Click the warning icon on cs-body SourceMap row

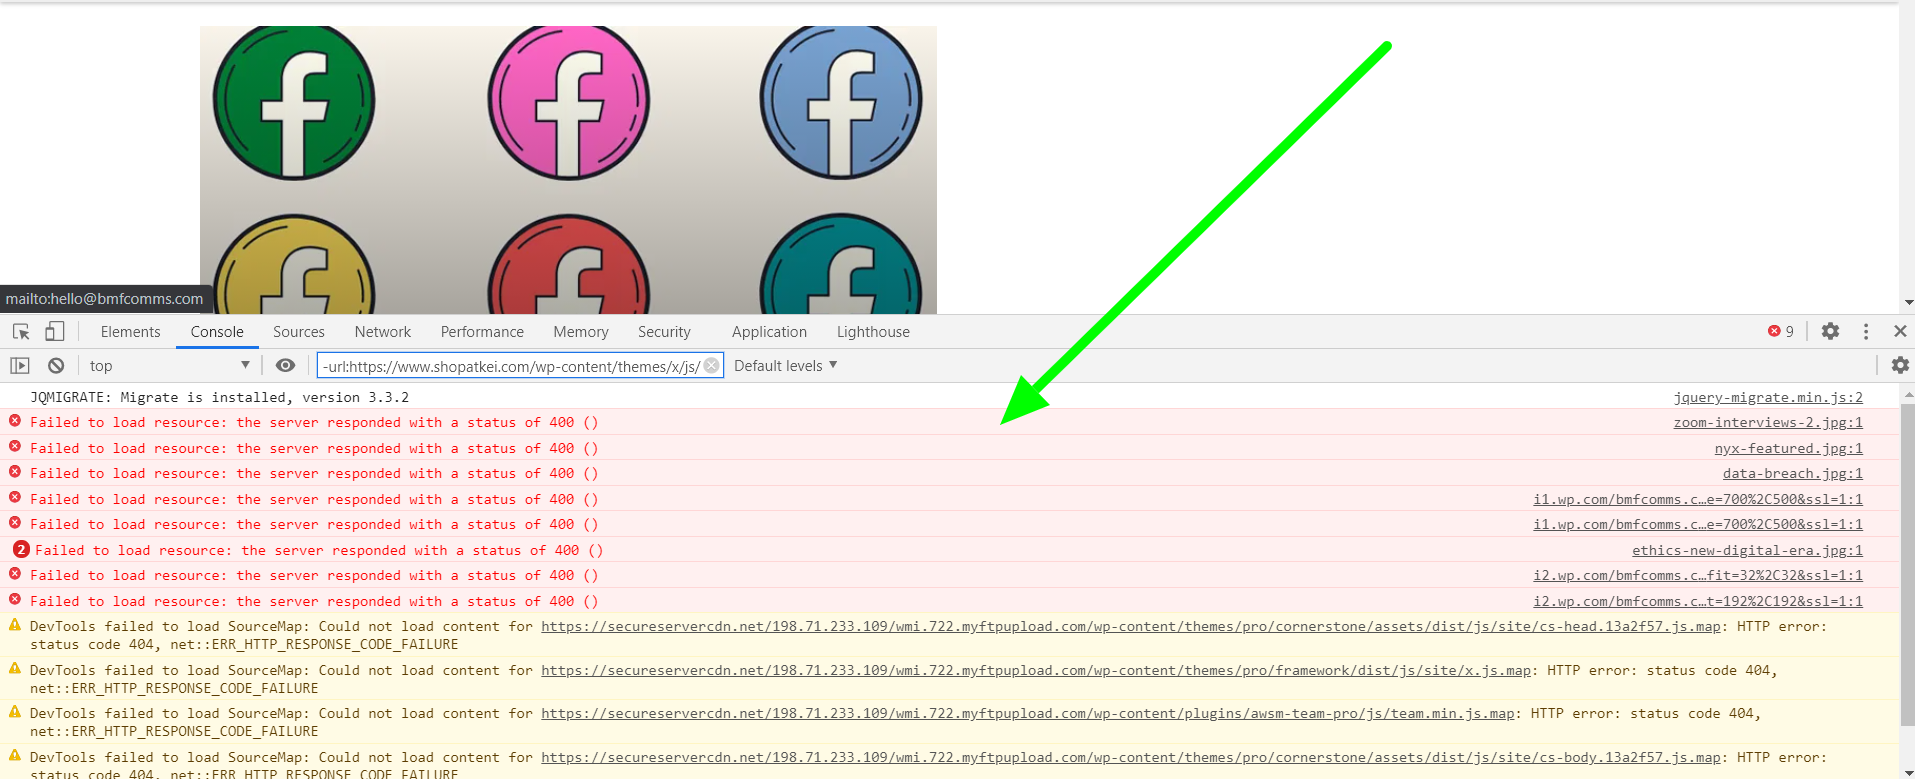[x=15, y=756]
